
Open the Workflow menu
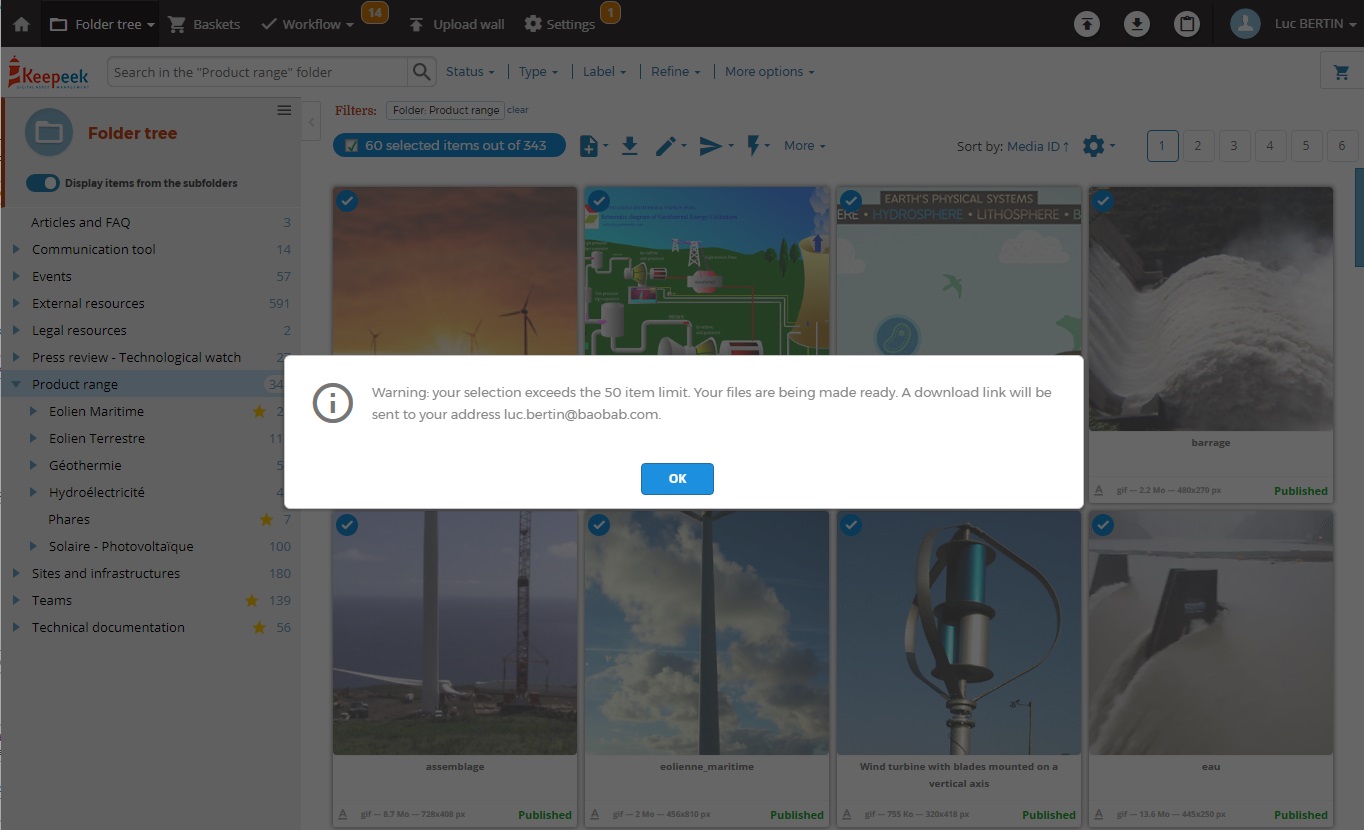308,24
